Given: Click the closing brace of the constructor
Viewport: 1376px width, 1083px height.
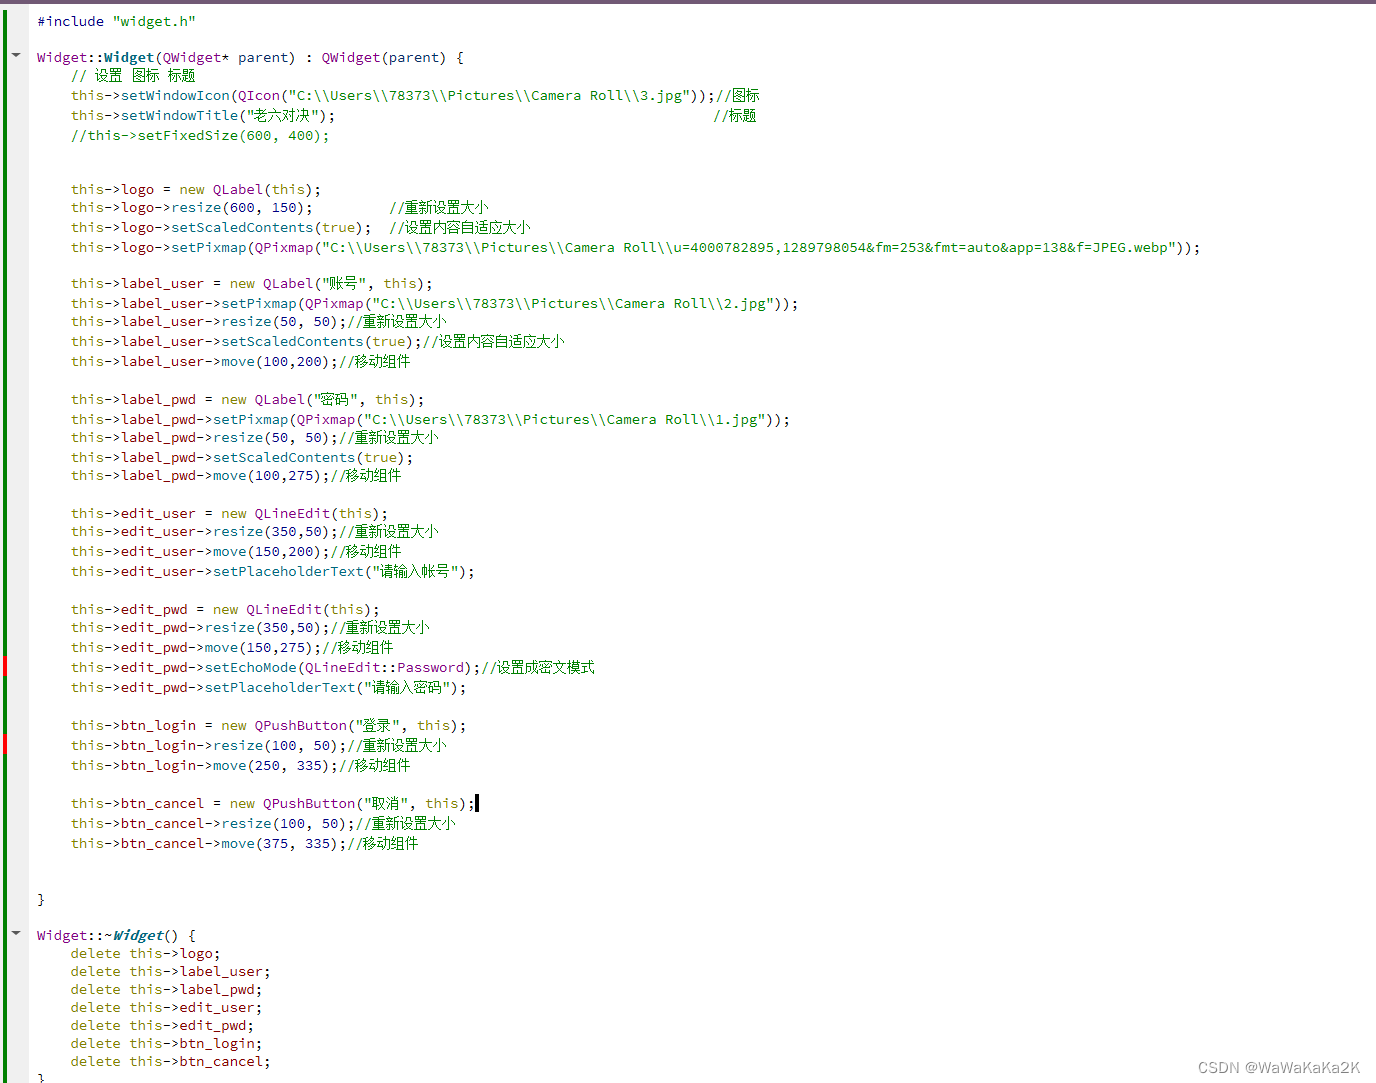Looking at the screenshot, I should [40, 898].
